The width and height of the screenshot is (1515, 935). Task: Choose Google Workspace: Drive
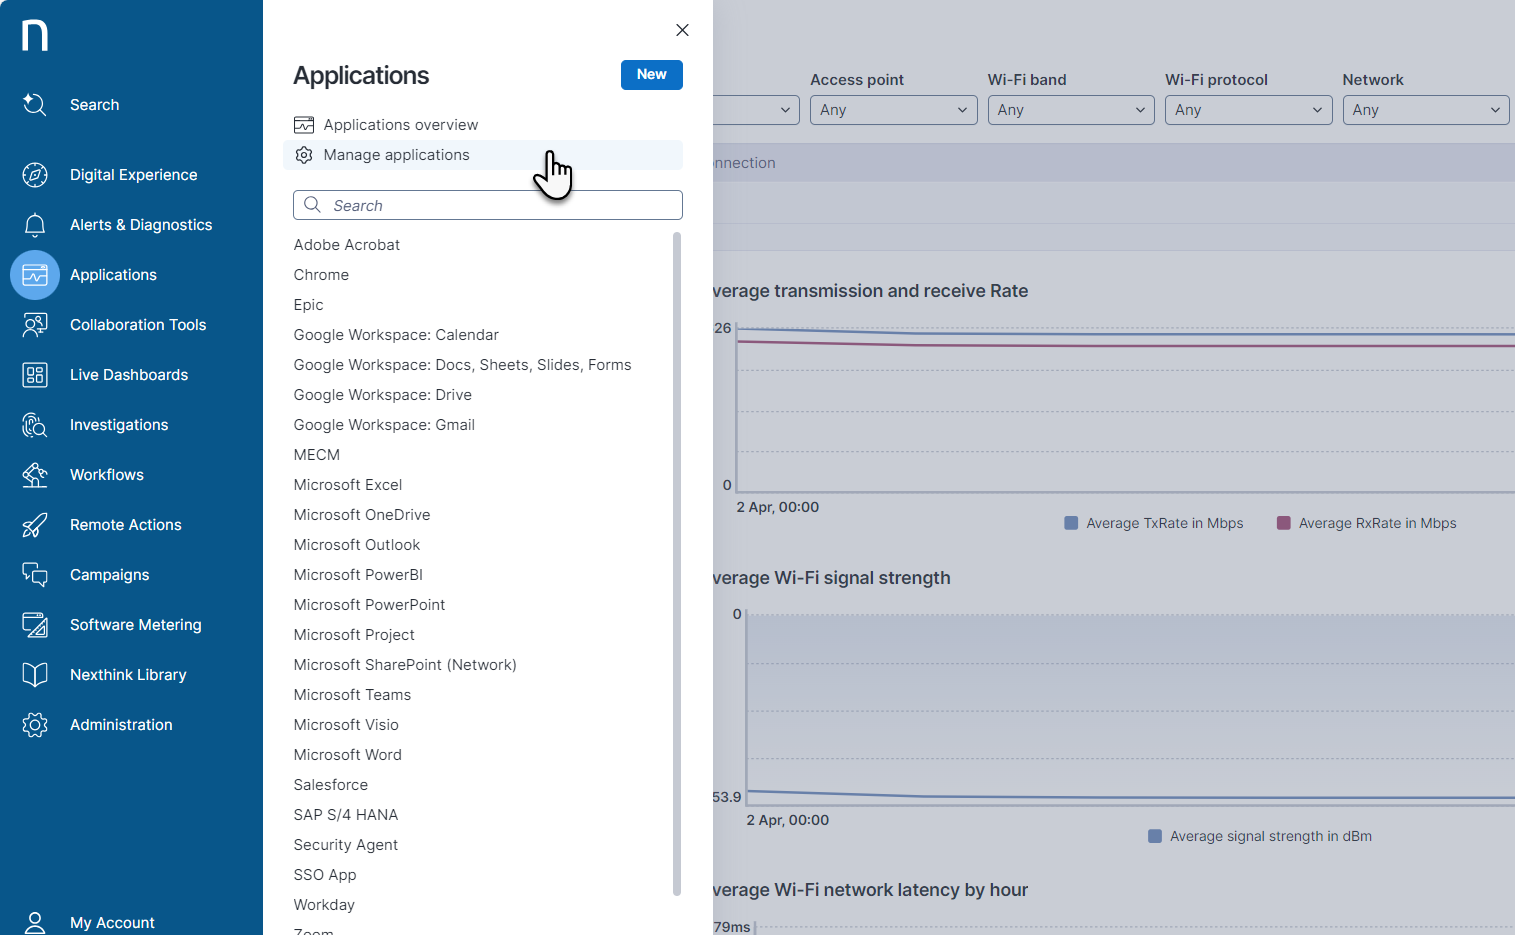[x=382, y=395]
